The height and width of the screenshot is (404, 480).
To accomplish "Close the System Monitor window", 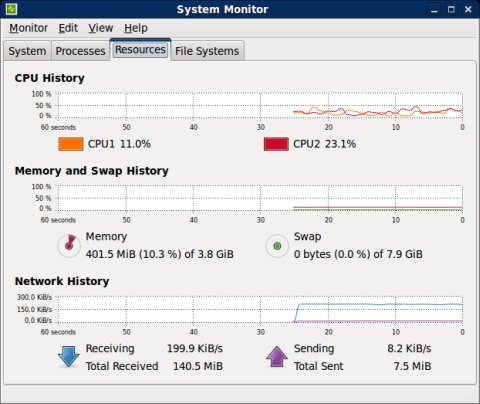I will tap(468, 9).
